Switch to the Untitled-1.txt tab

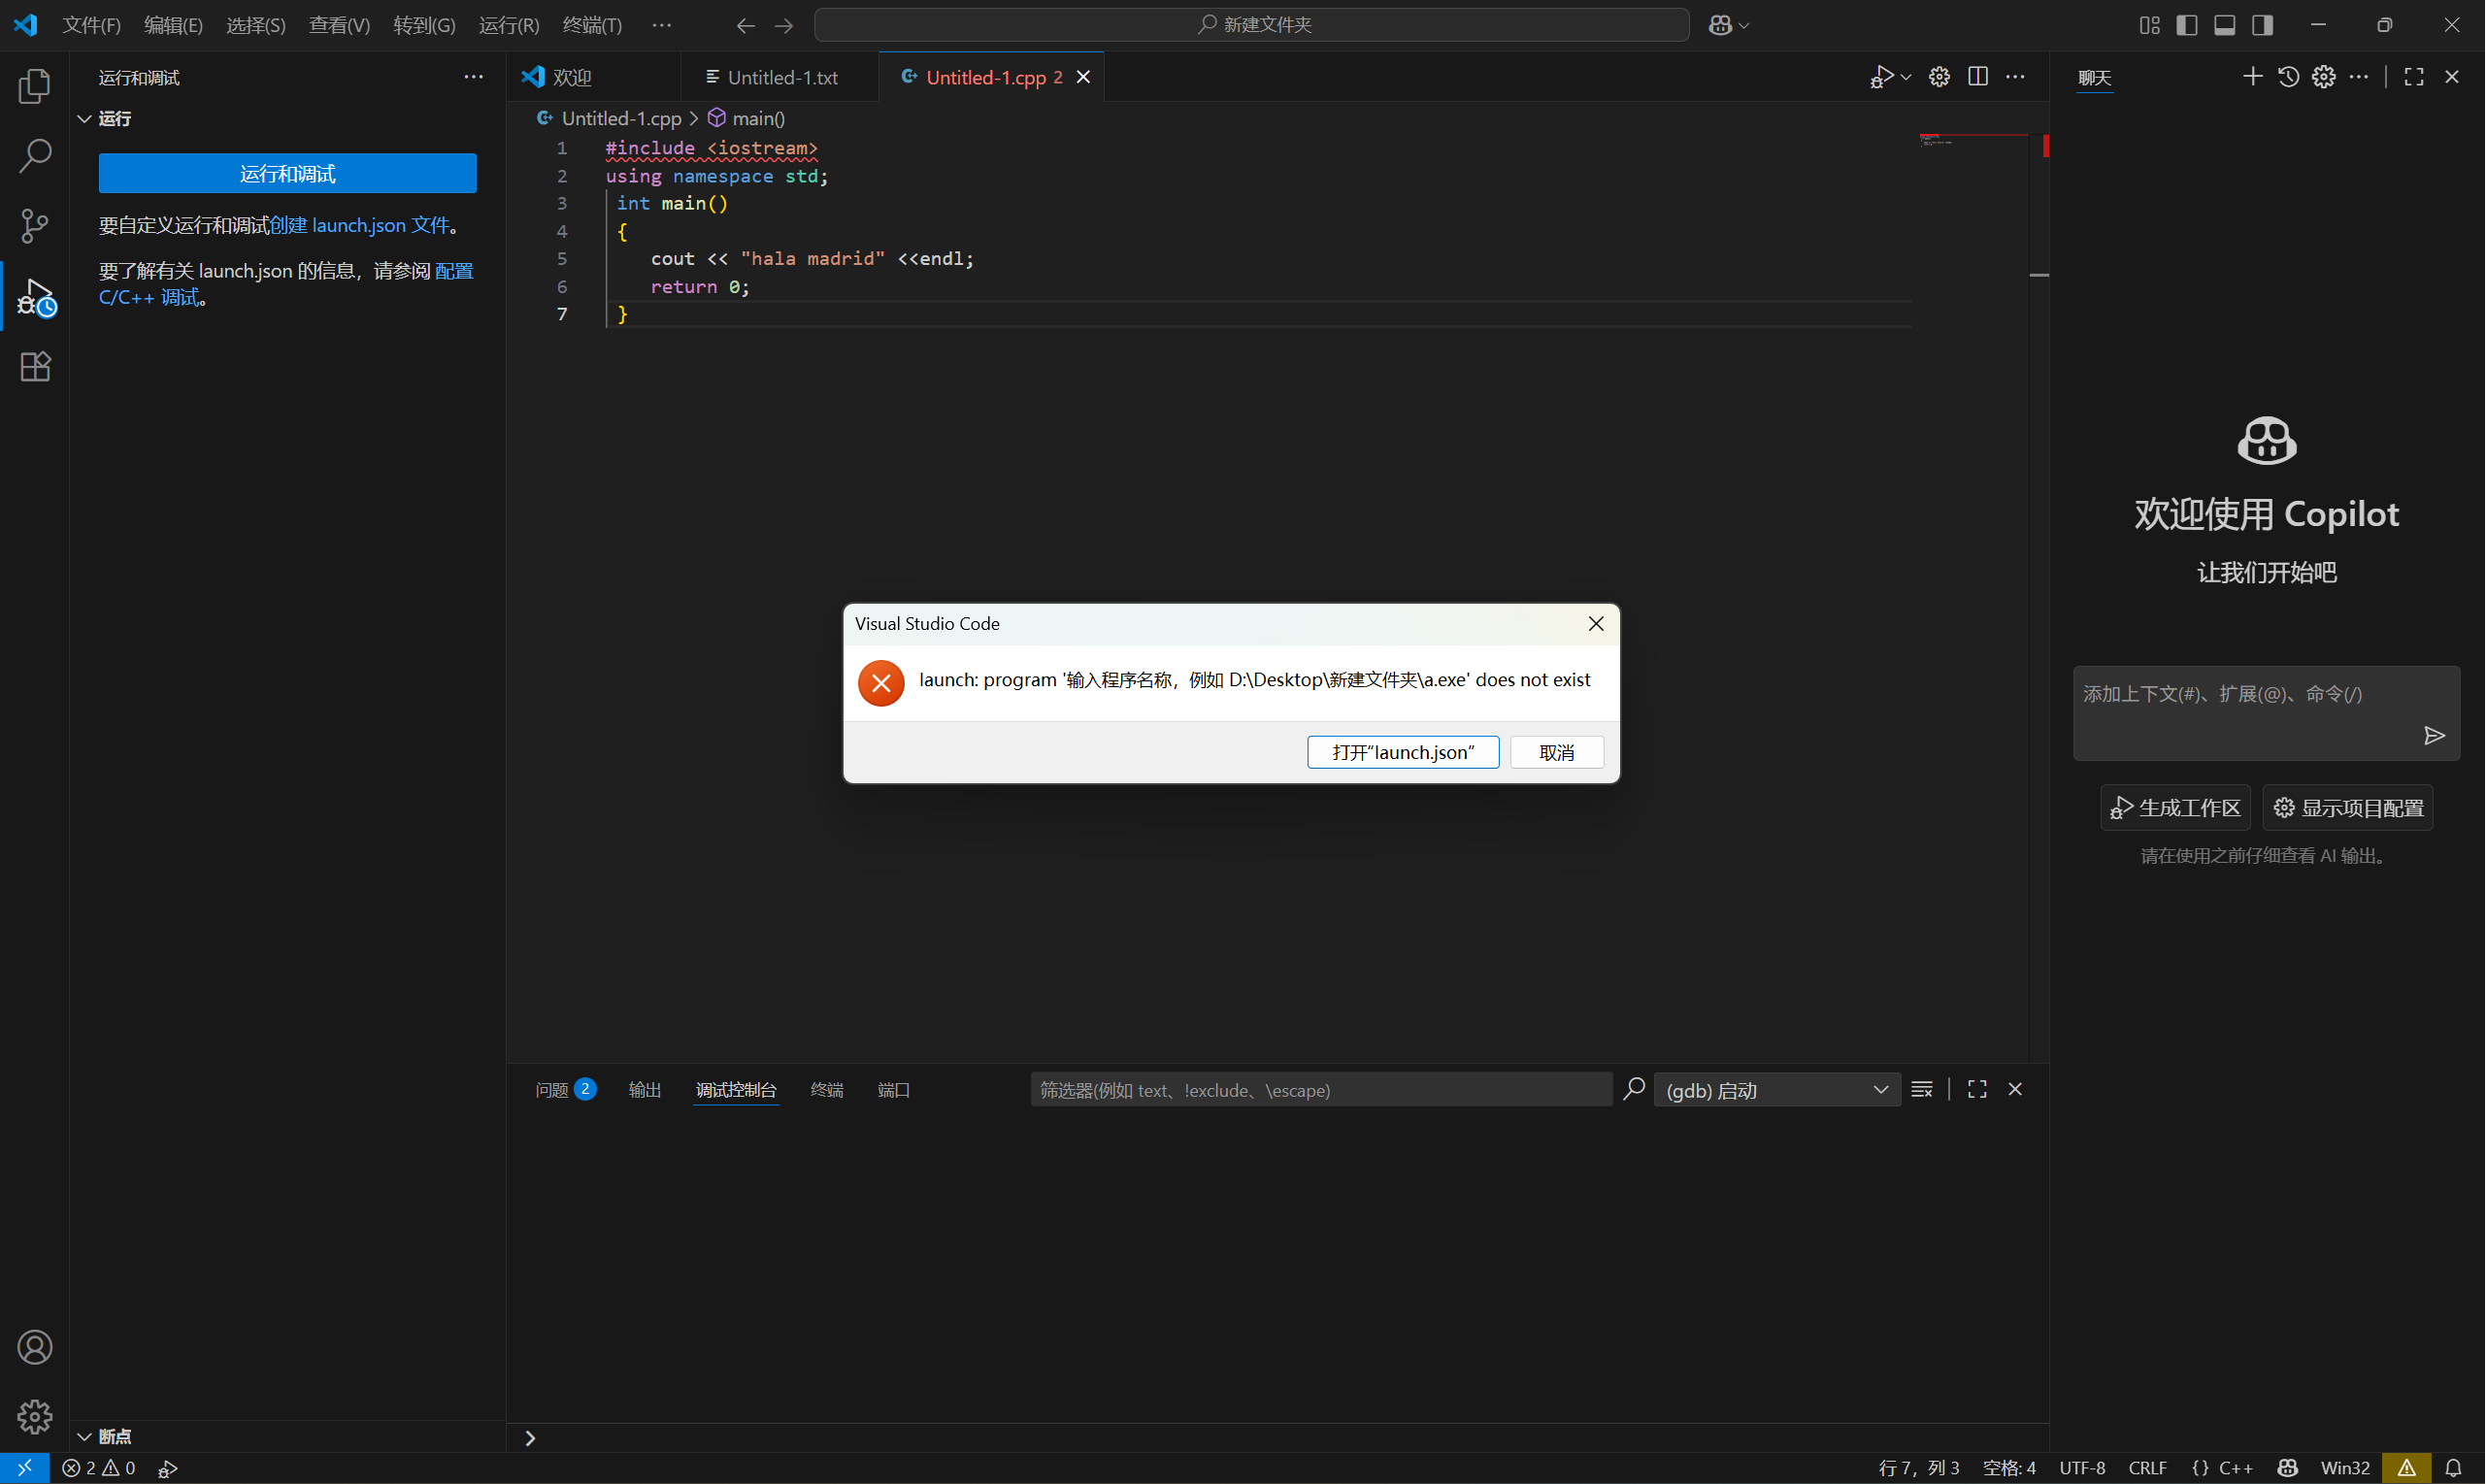[x=782, y=78]
